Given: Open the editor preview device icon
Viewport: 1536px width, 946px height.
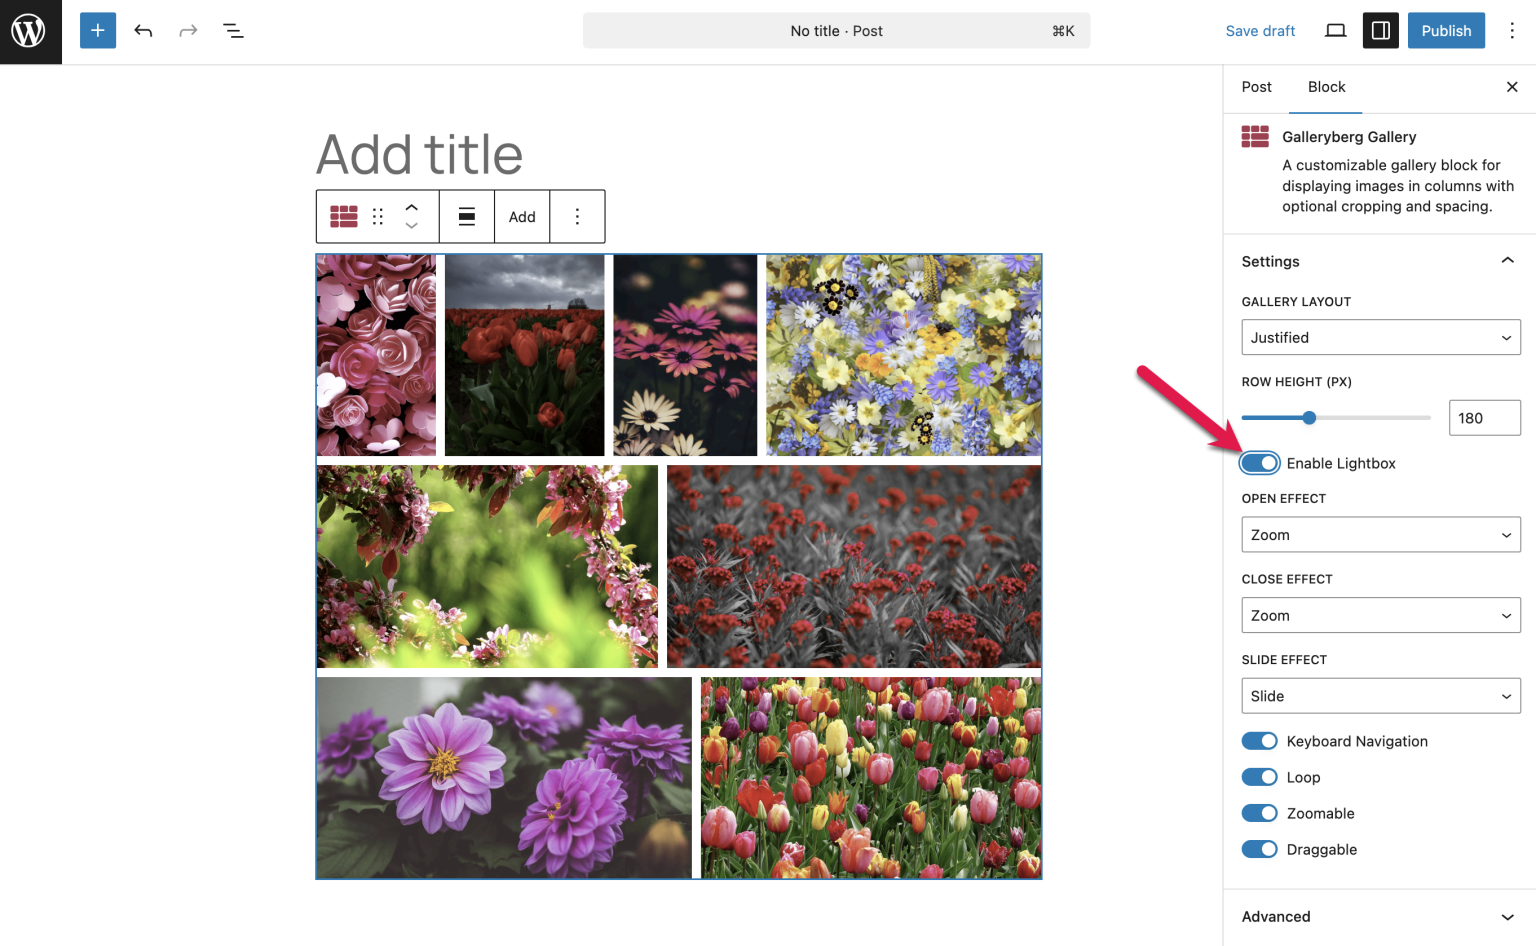Looking at the screenshot, I should click(1335, 30).
